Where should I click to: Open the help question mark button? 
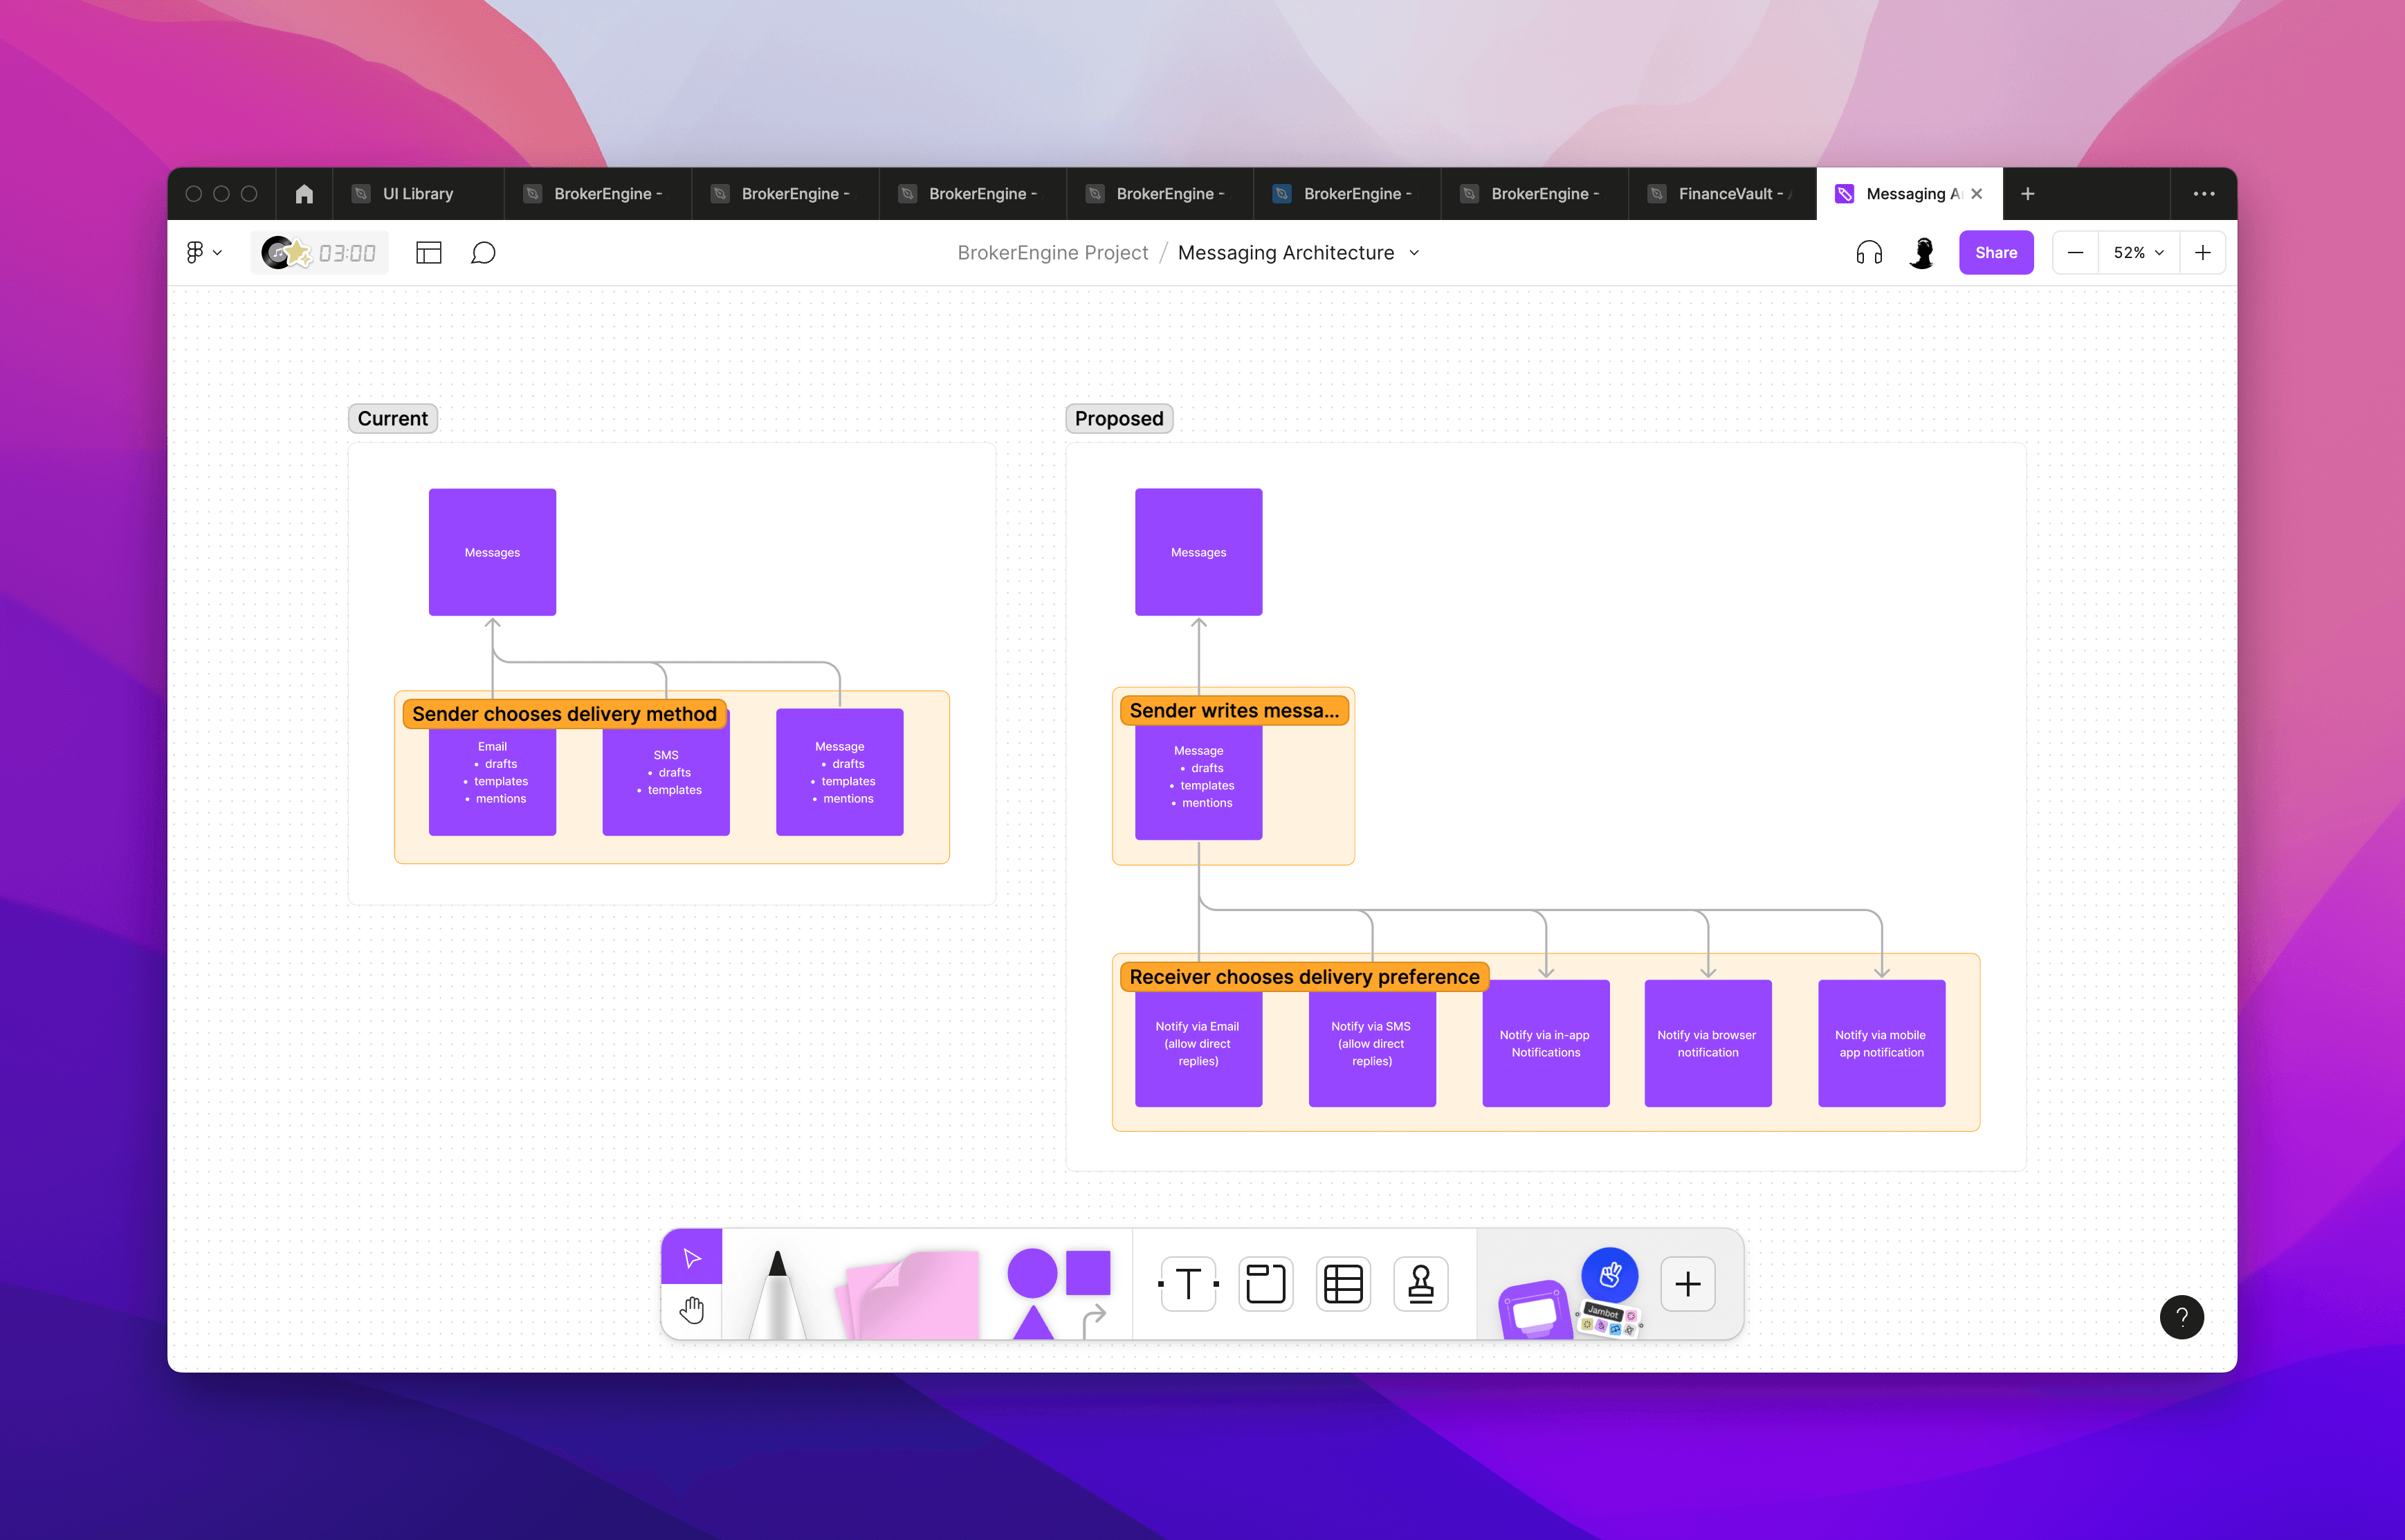point(2181,1317)
